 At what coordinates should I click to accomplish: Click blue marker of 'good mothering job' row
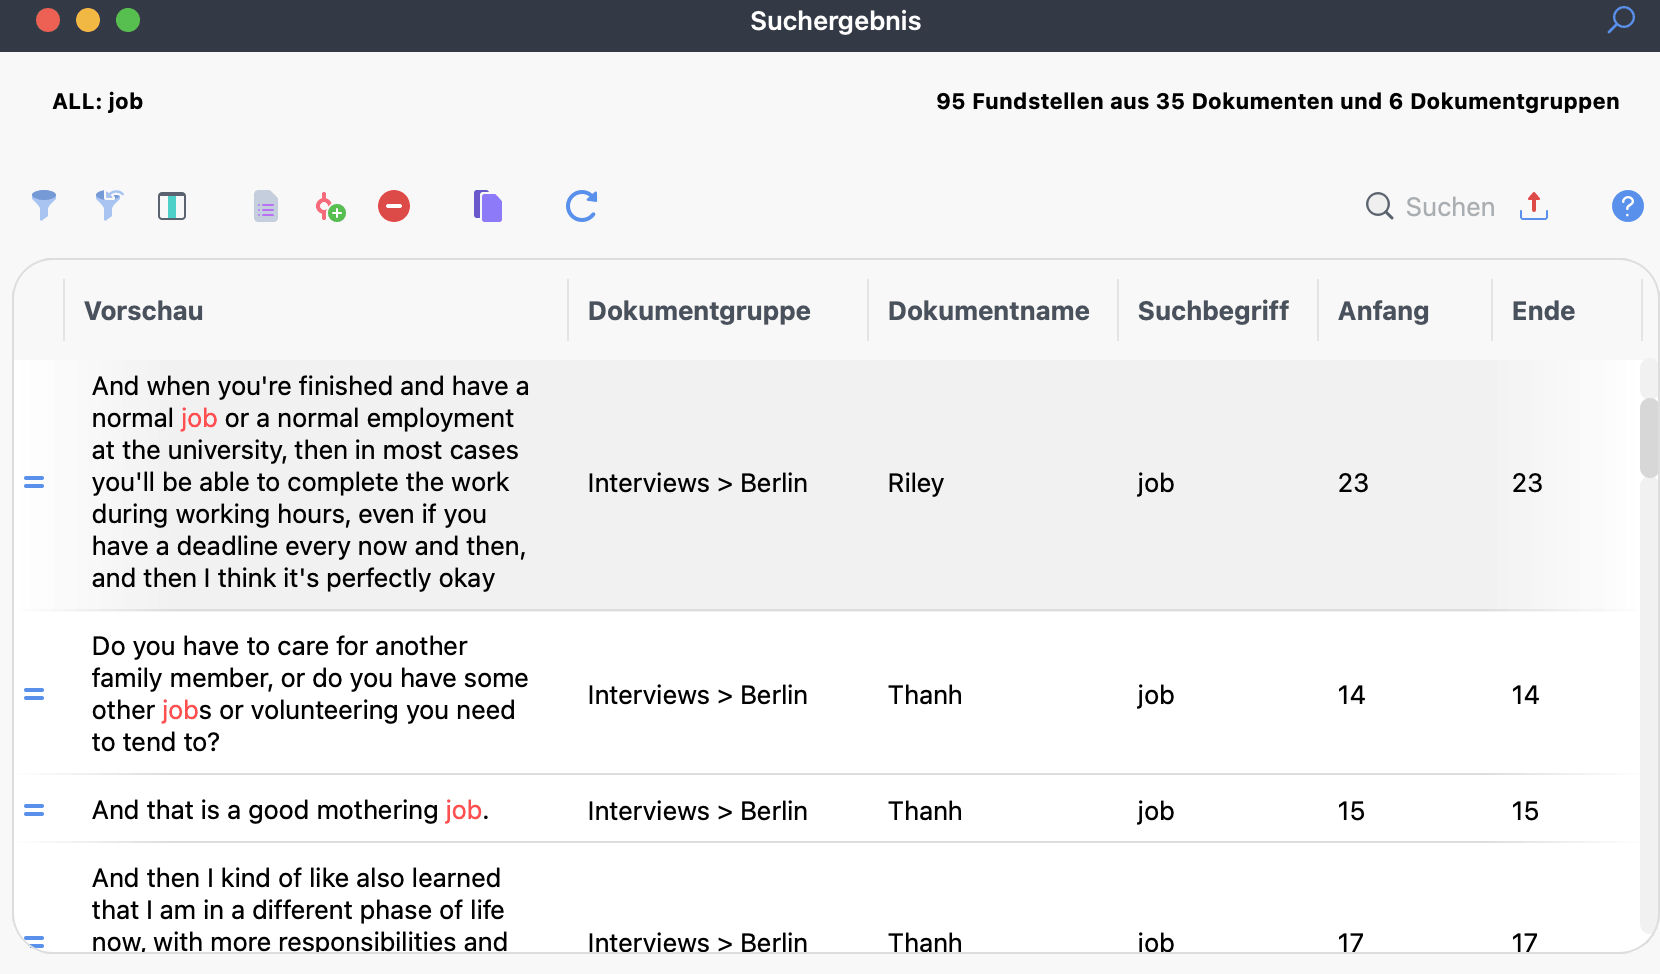[x=34, y=810]
